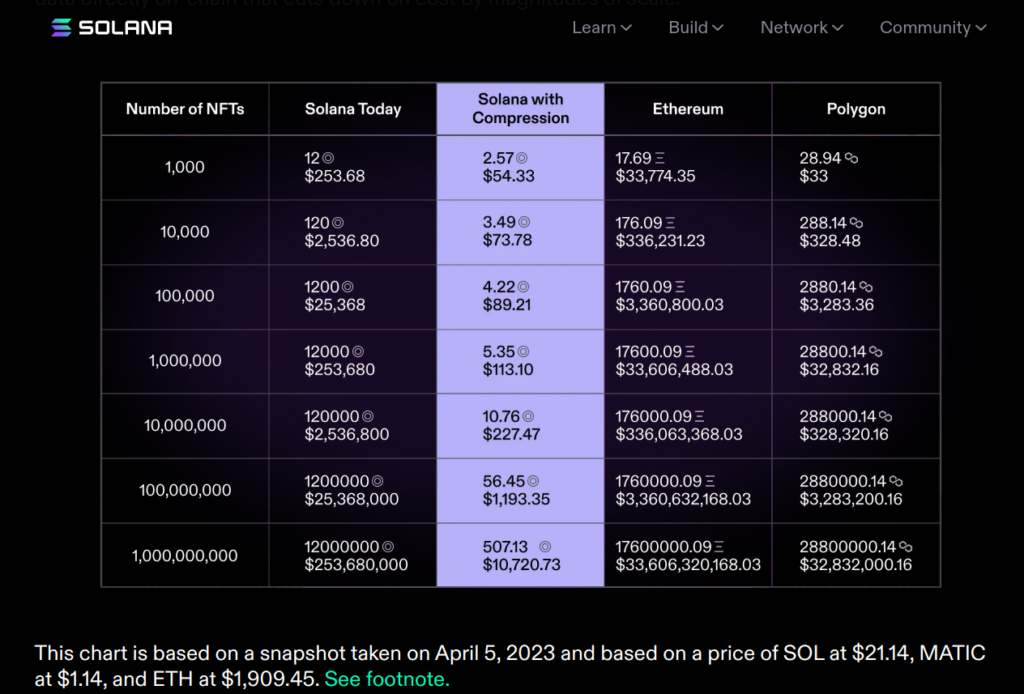
Task: Click the SOL symbol next to 2.57
Action: [x=522, y=158]
